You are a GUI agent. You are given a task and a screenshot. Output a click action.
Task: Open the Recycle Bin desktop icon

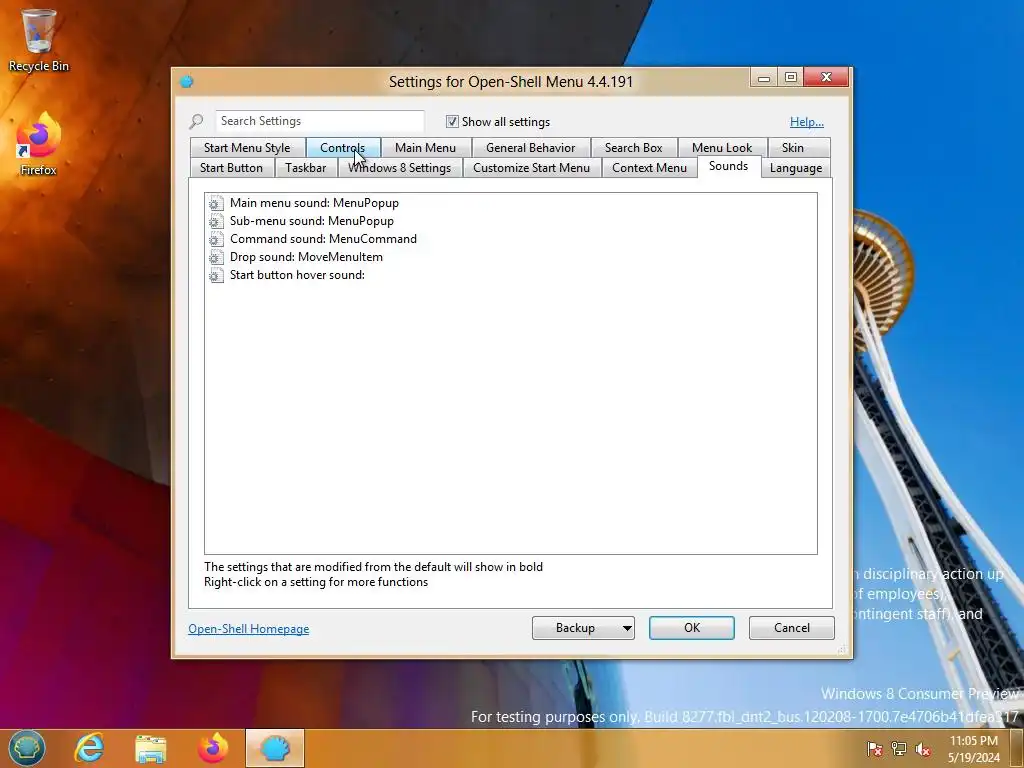tap(39, 40)
